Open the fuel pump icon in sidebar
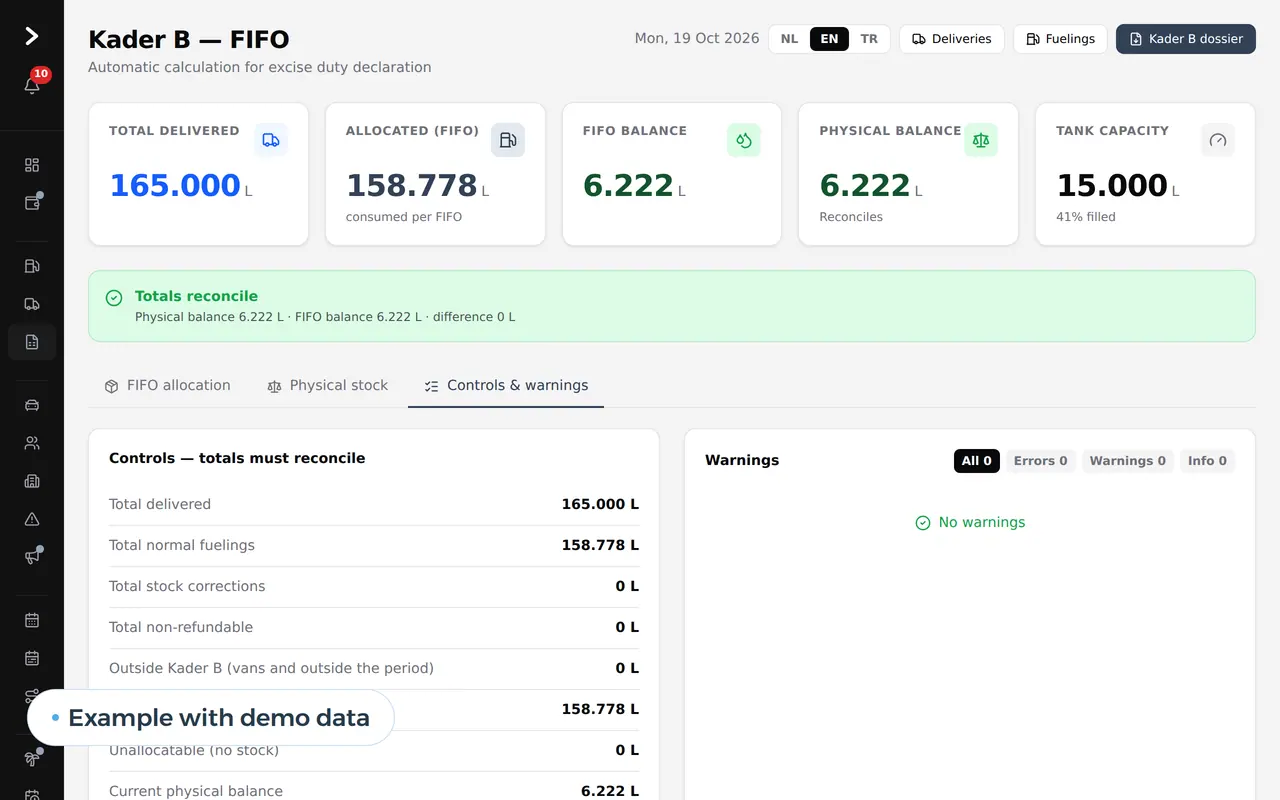Screen dimensions: 1280x800 pyautogui.click(x=32, y=266)
